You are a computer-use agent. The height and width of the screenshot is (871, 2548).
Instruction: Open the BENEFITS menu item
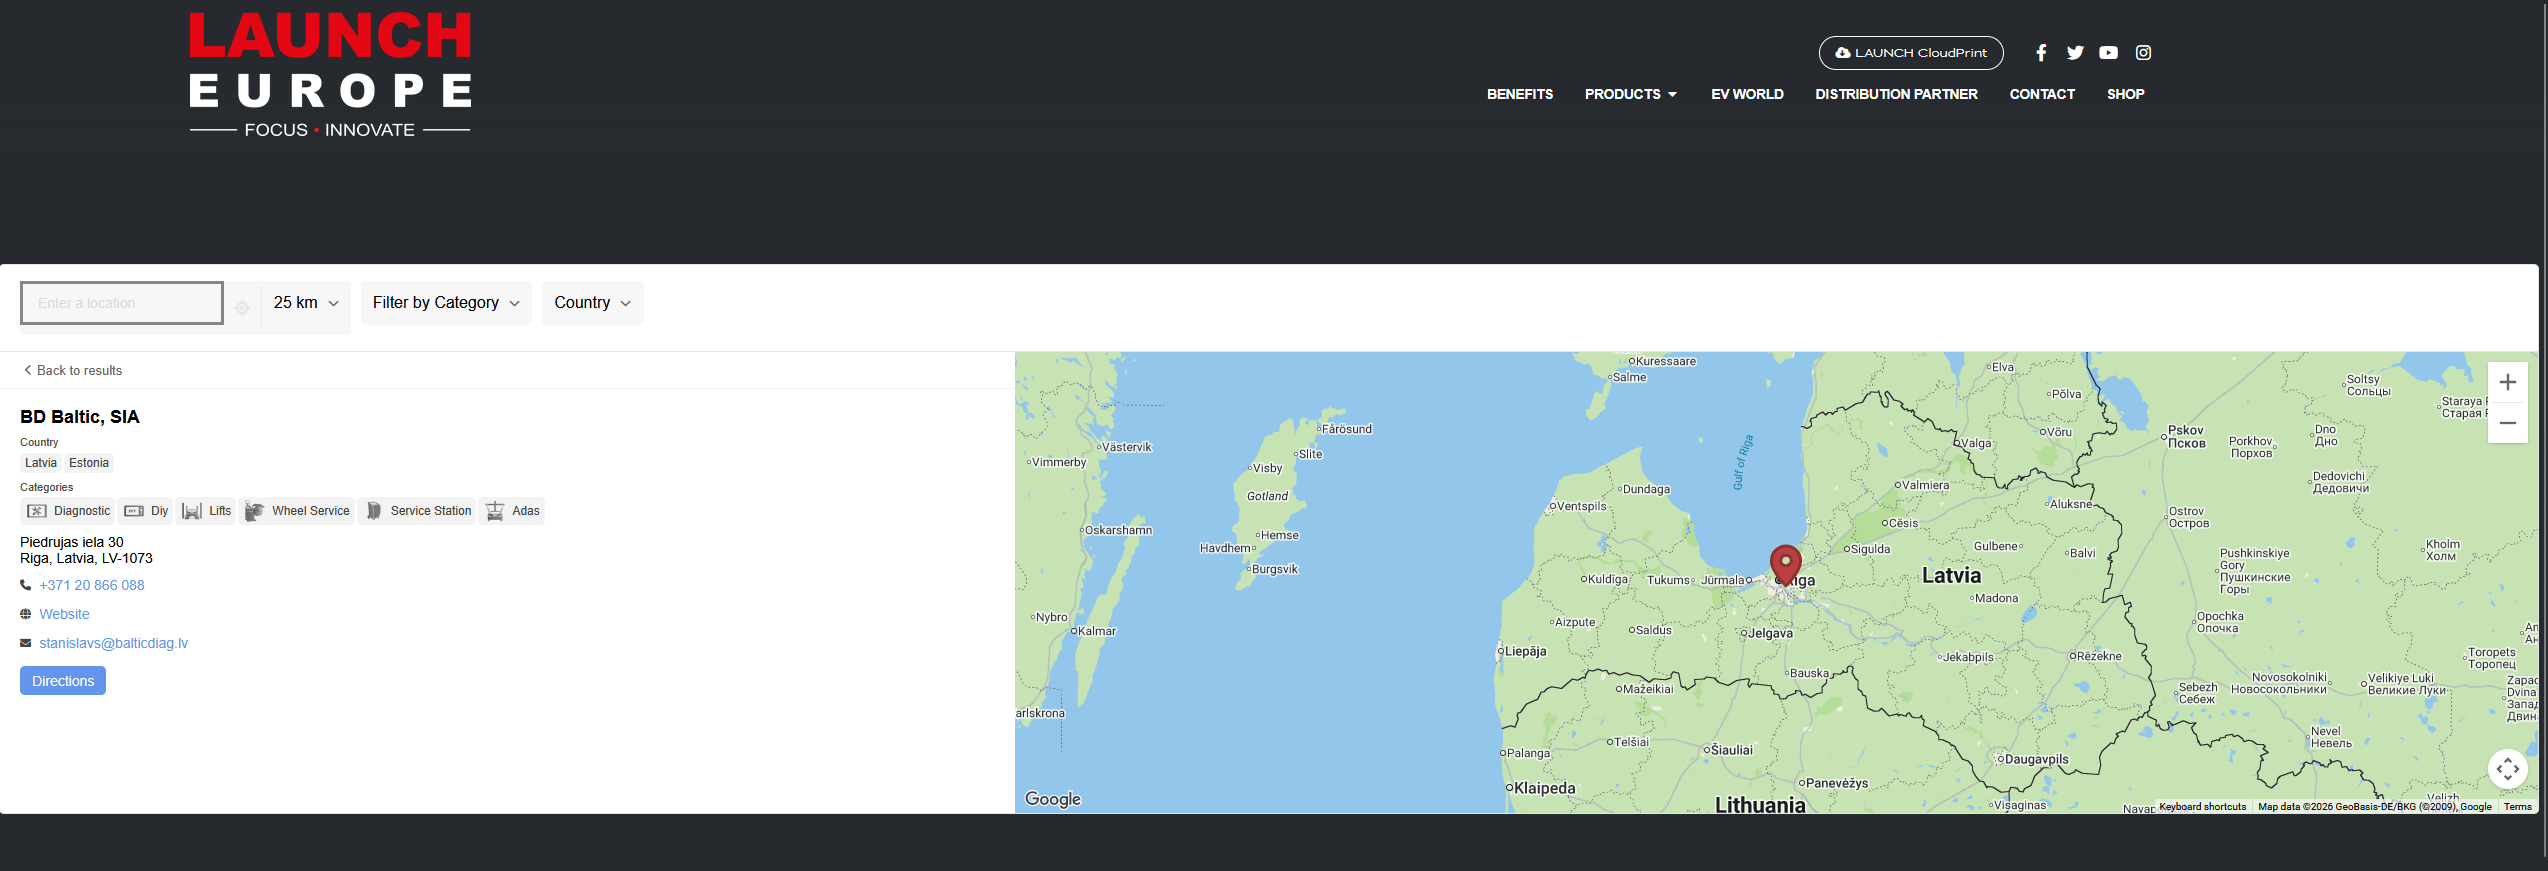[1519, 94]
